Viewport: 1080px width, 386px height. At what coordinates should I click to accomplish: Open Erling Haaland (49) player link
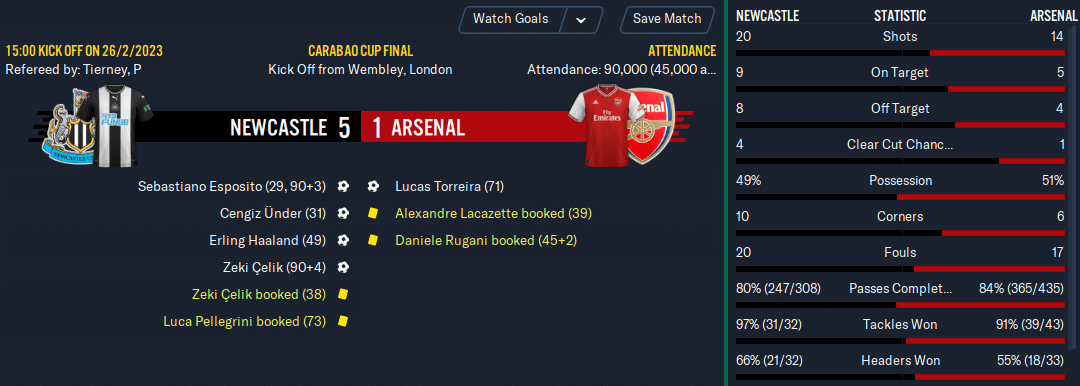click(x=267, y=241)
